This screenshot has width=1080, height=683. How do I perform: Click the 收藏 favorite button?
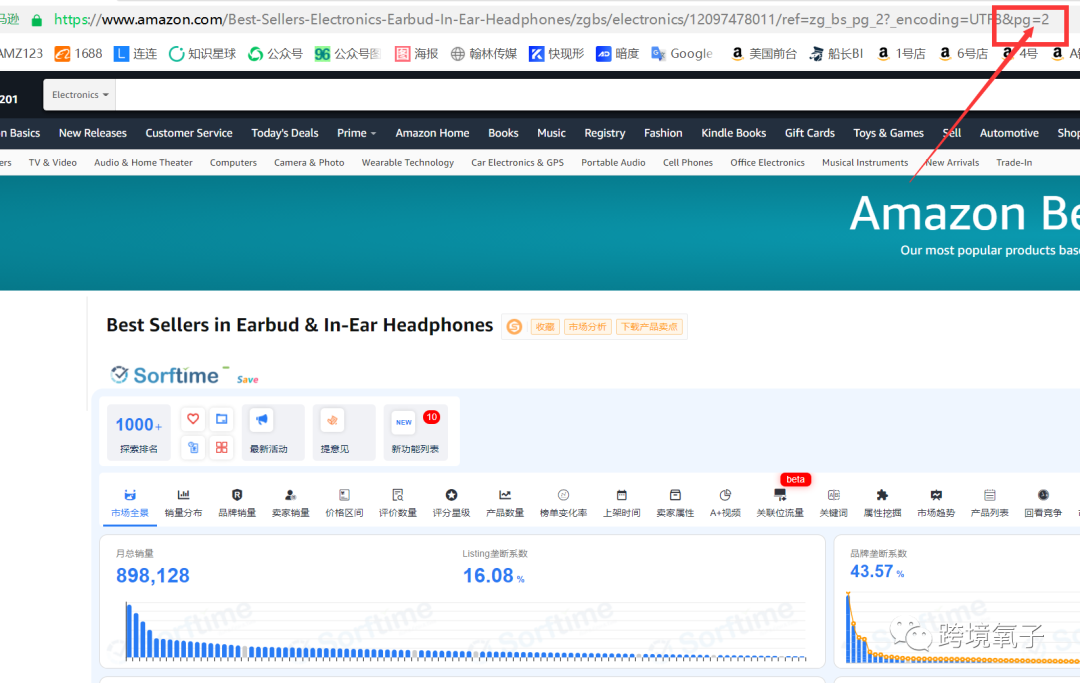pos(544,326)
